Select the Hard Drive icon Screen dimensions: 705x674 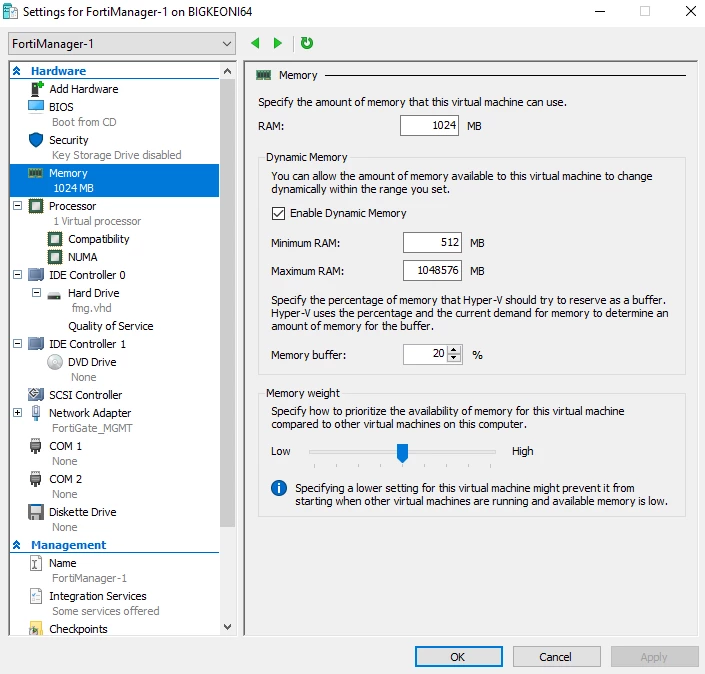54,295
